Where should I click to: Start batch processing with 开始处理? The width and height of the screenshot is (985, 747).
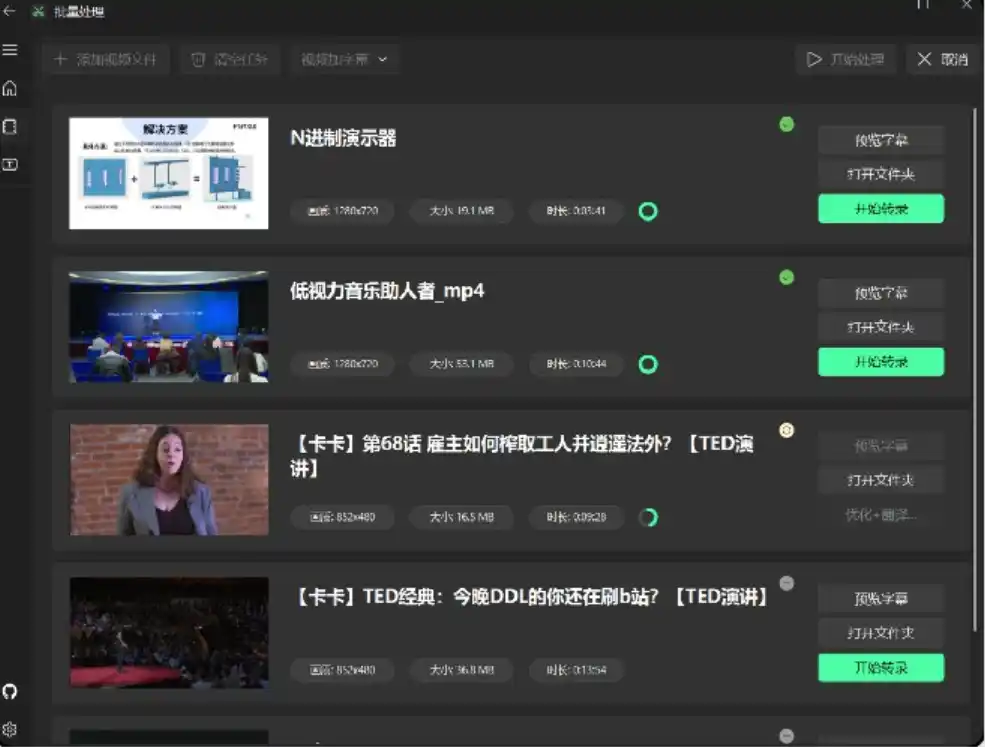(x=845, y=60)
